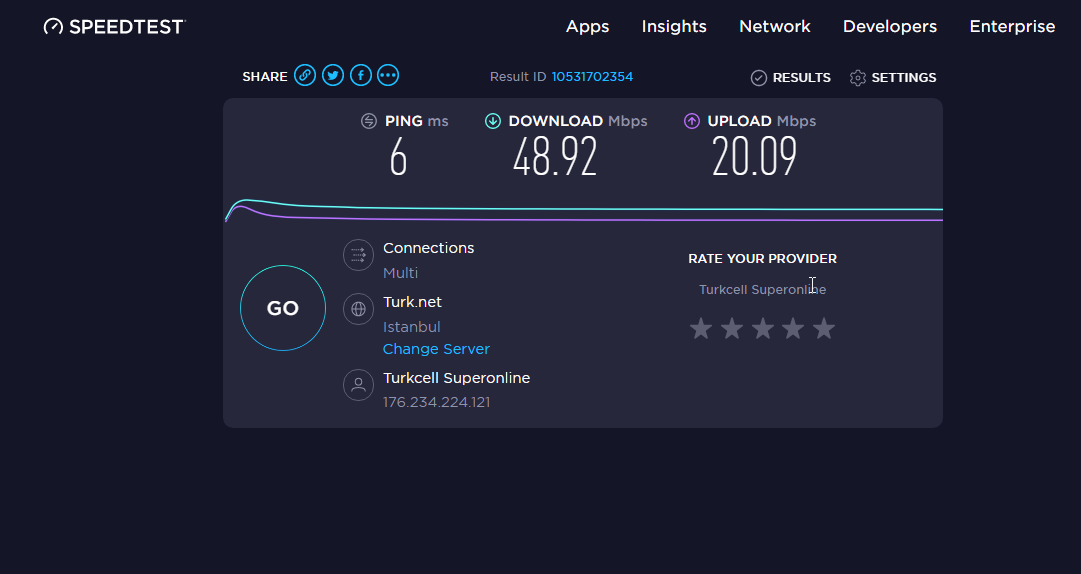Click the user profile provider icon
The width and height of the screenshot is (1081, 574).
click(358, 385)
